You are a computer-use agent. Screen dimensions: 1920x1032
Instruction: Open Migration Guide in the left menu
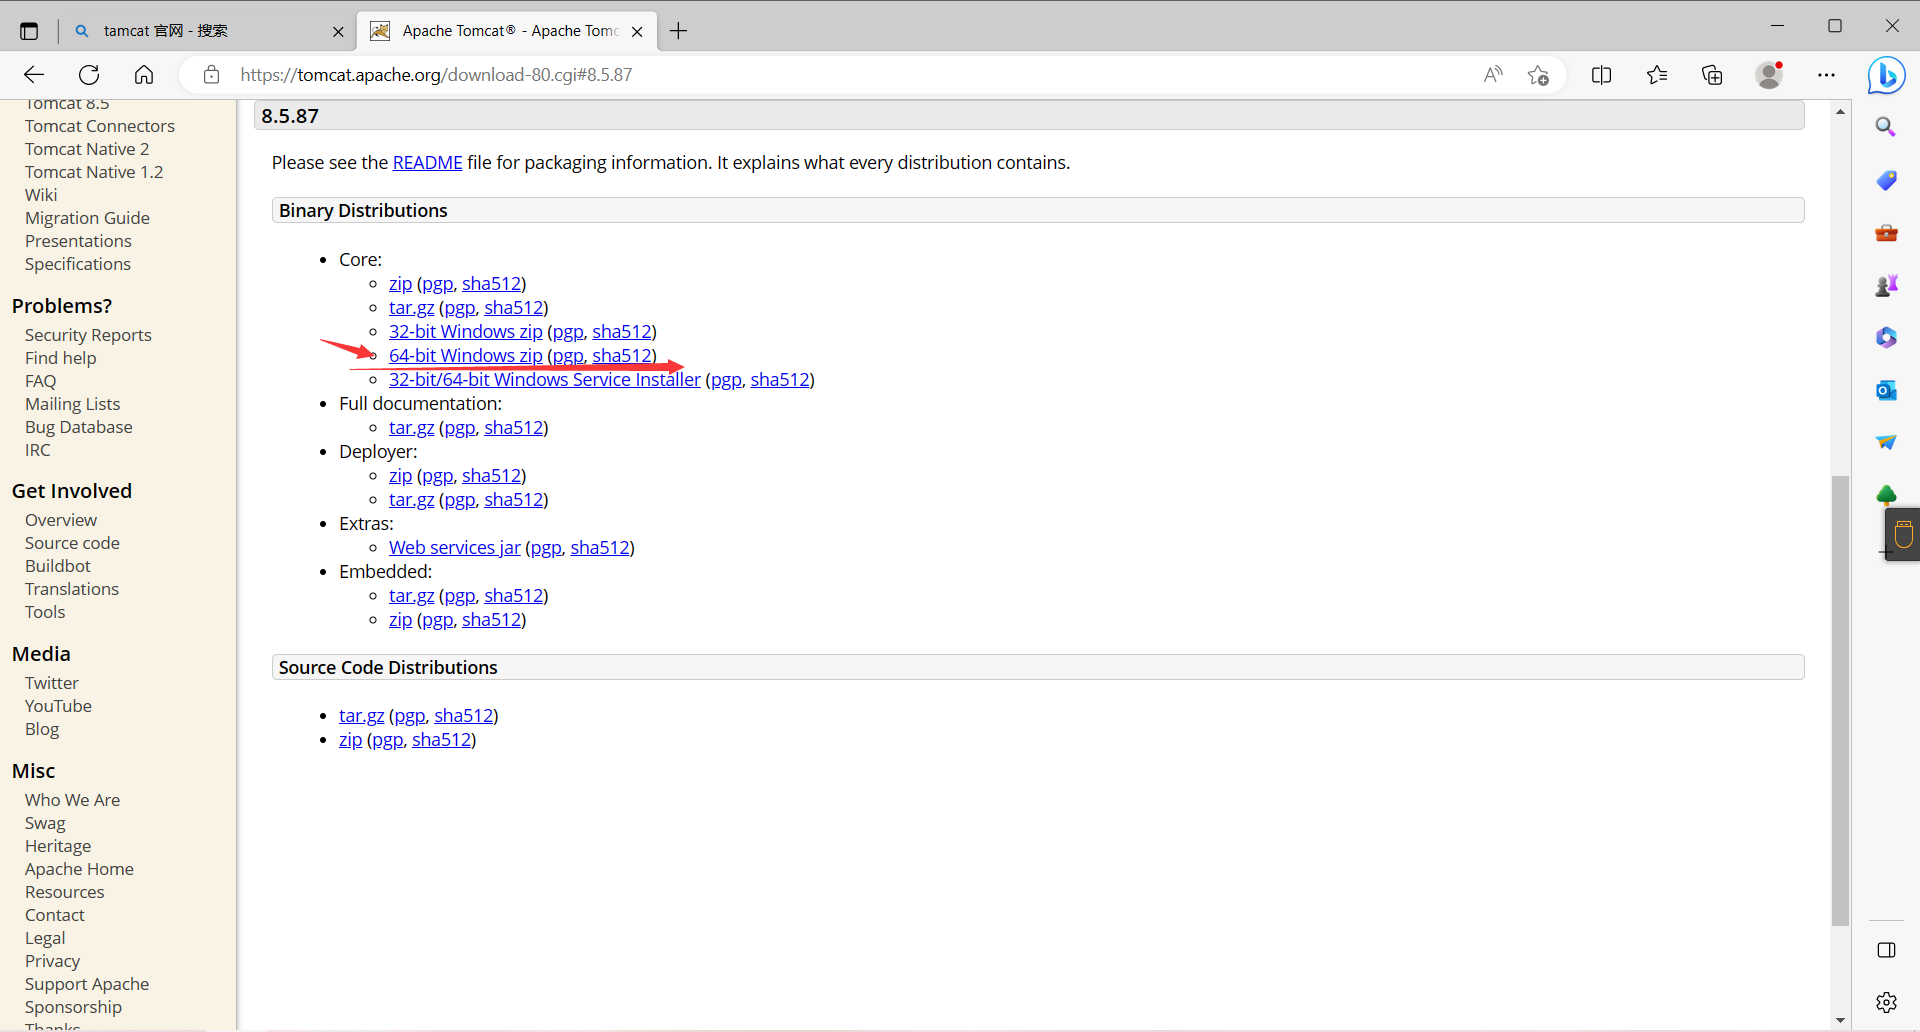point(87,218)
